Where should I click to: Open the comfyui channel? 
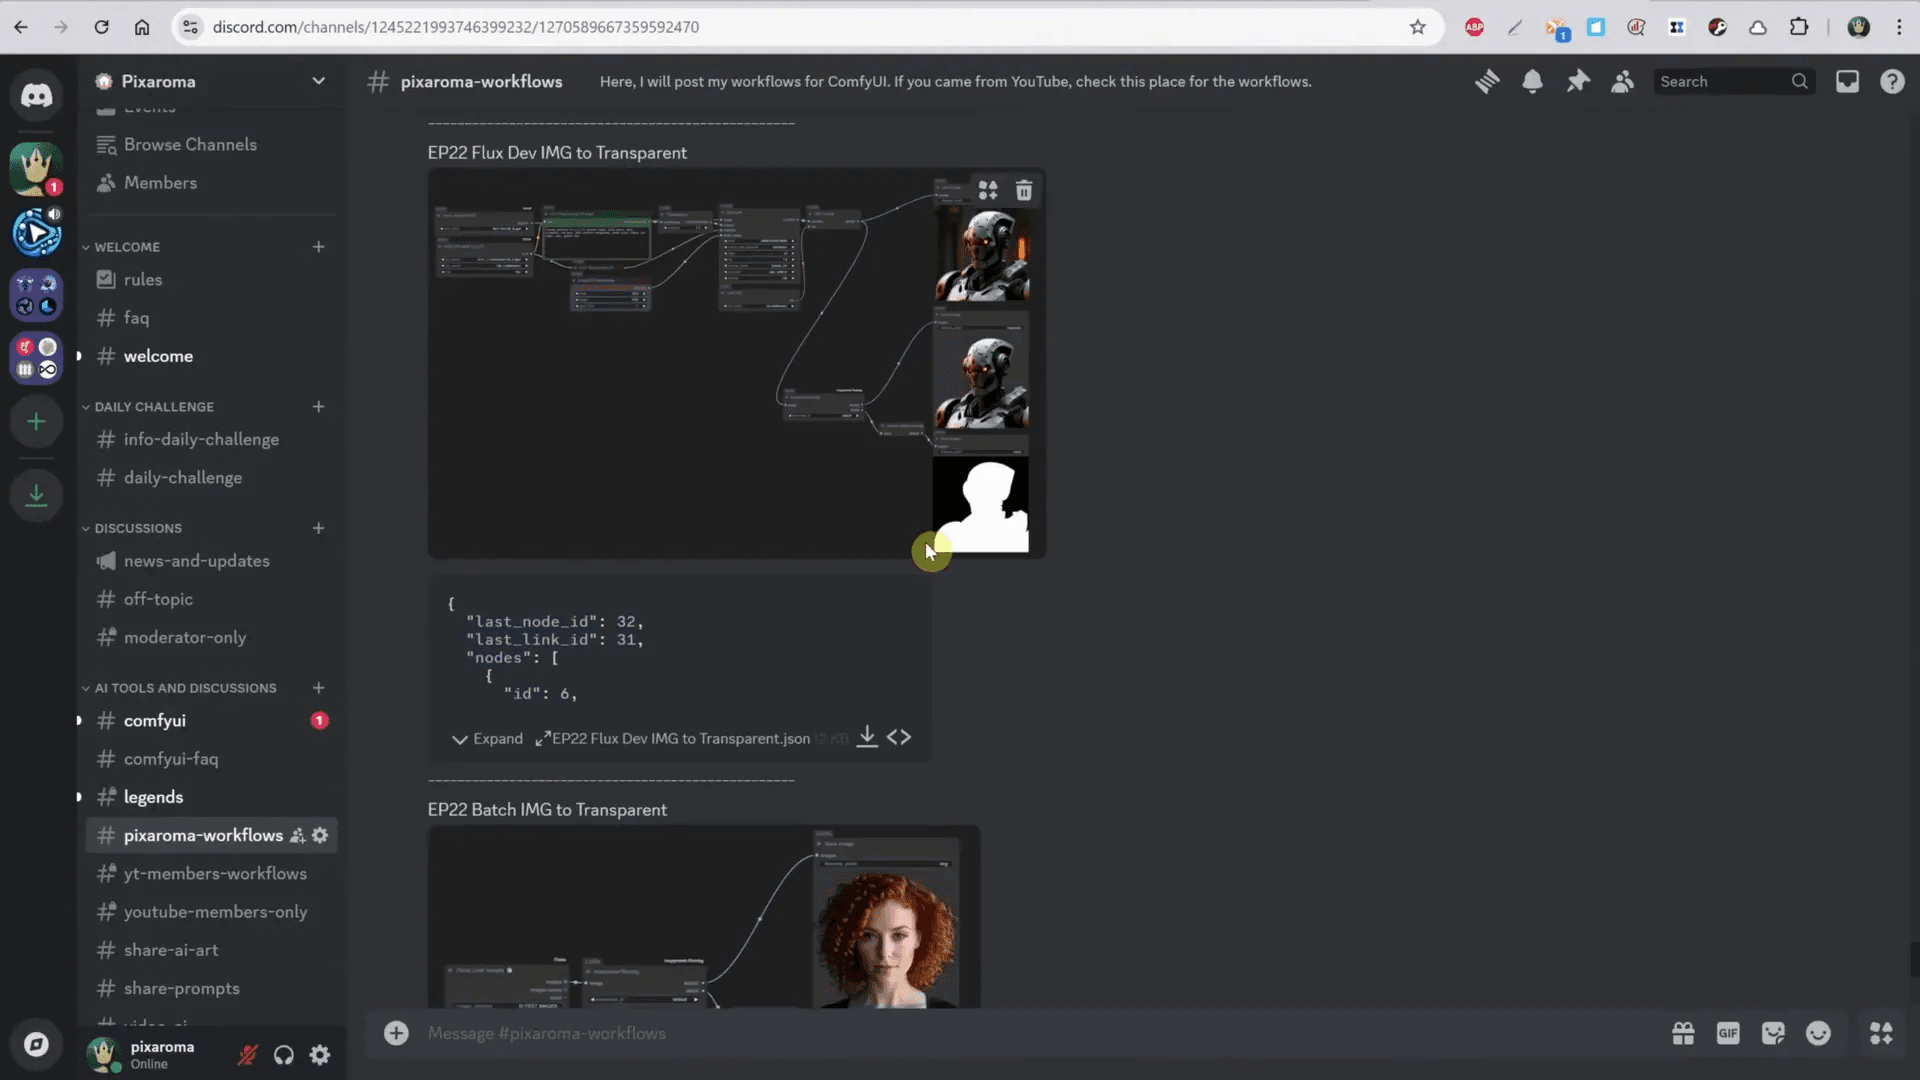211,721
